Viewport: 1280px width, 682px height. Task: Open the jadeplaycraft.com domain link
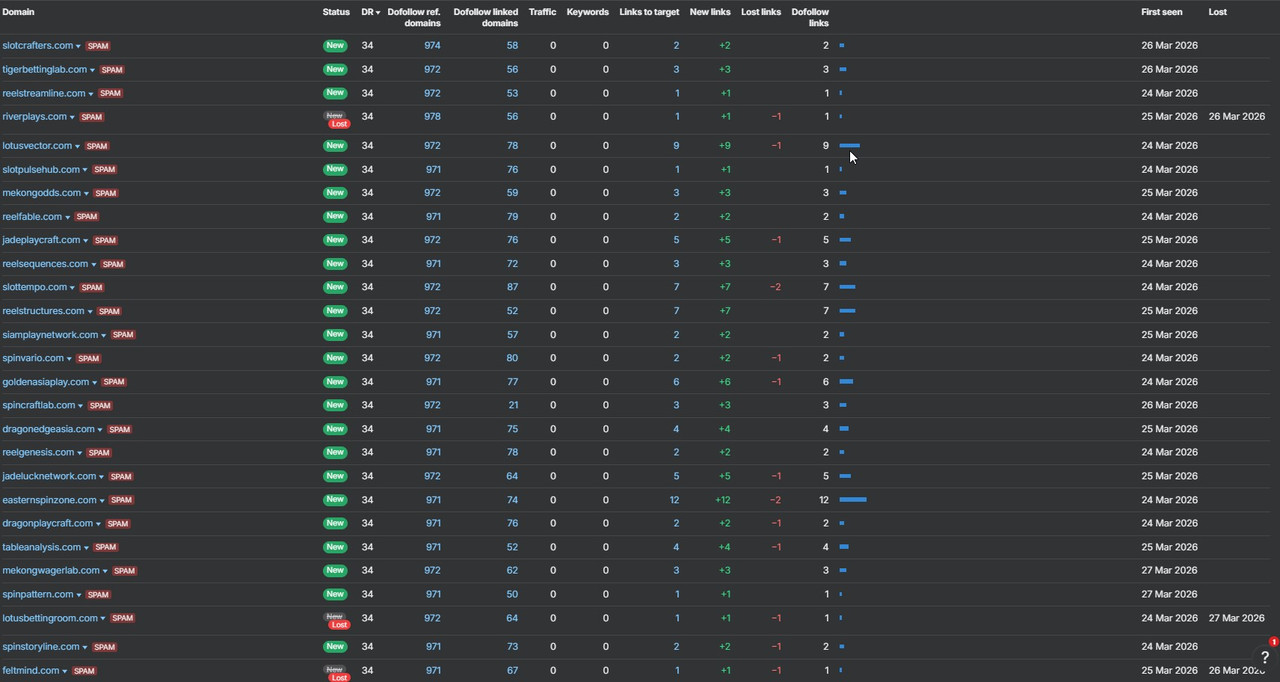pyautogui.click(x=41, y=240)
